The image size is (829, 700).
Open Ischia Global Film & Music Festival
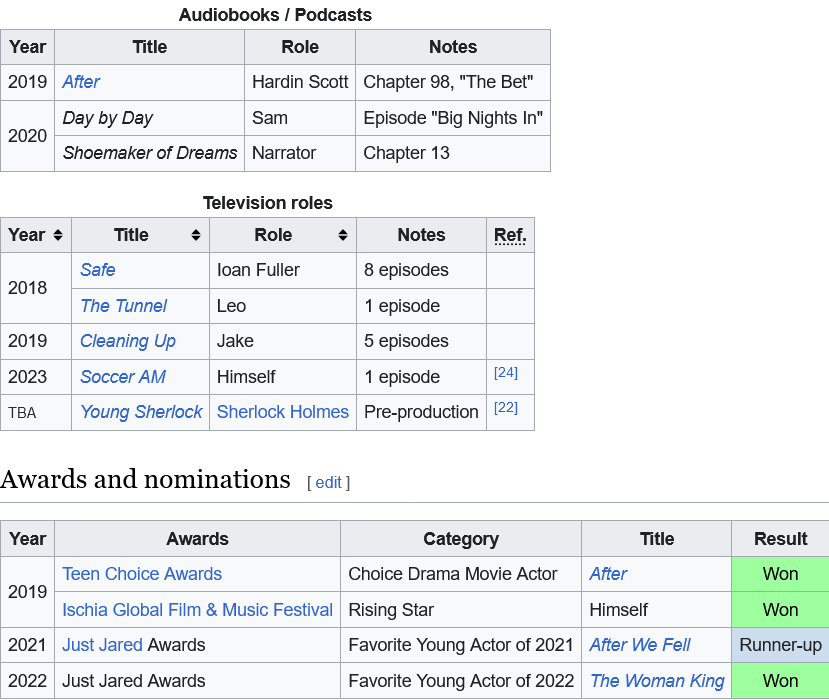point(197,610)
